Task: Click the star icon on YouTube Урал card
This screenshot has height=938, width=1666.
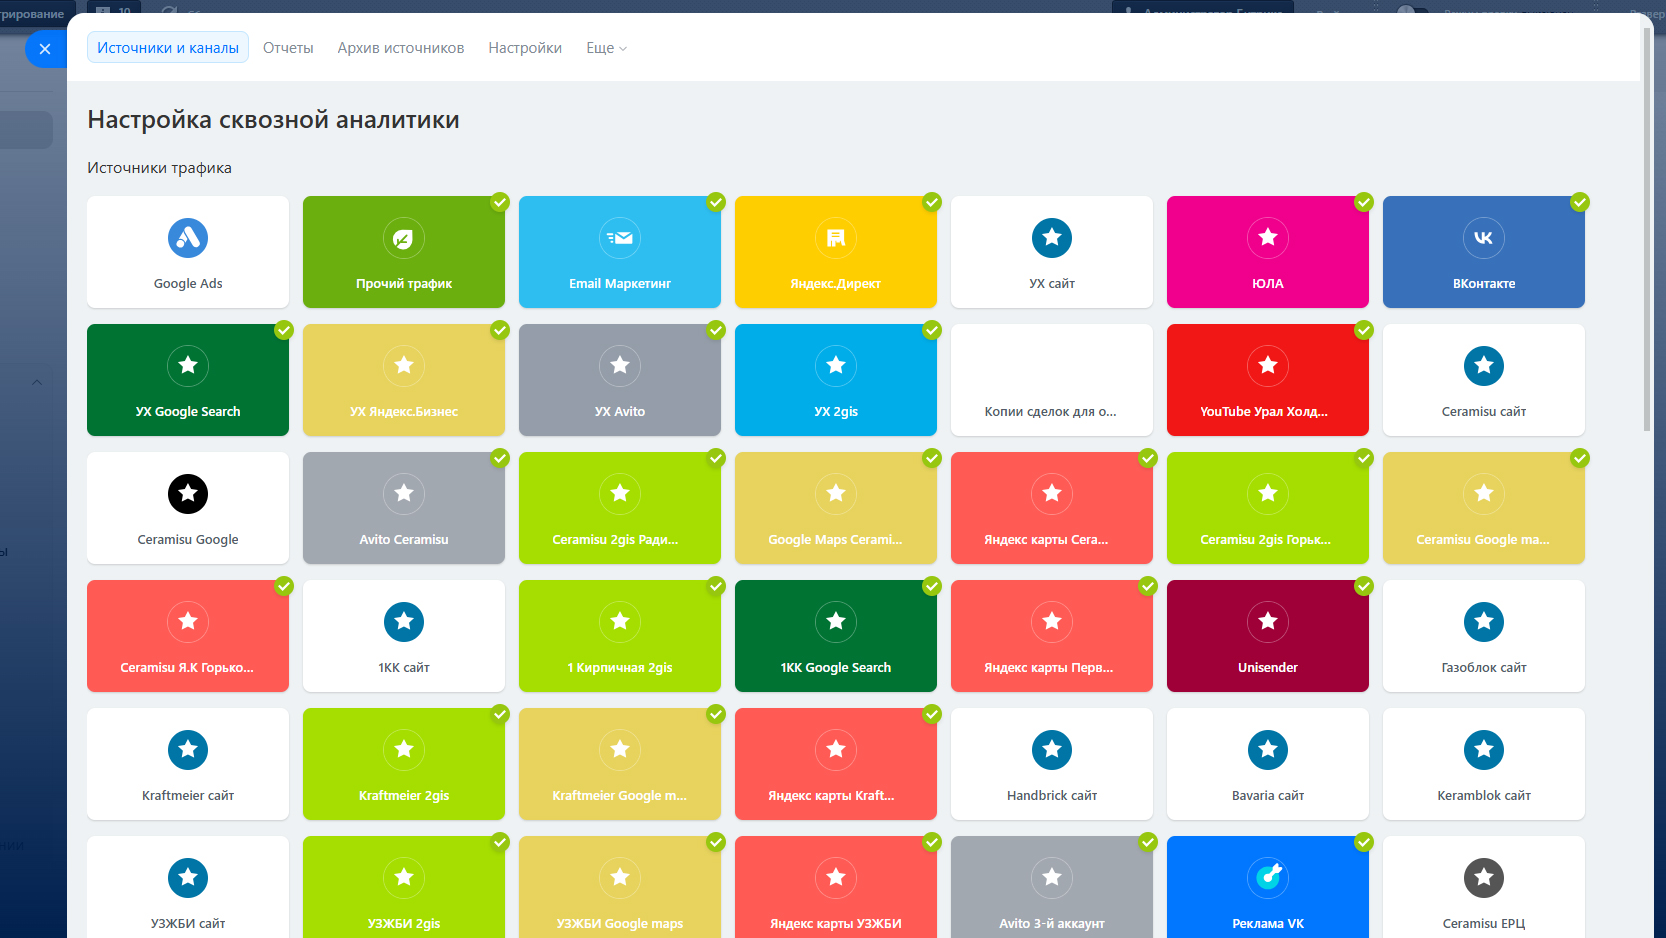Action: coord(1268,366)
